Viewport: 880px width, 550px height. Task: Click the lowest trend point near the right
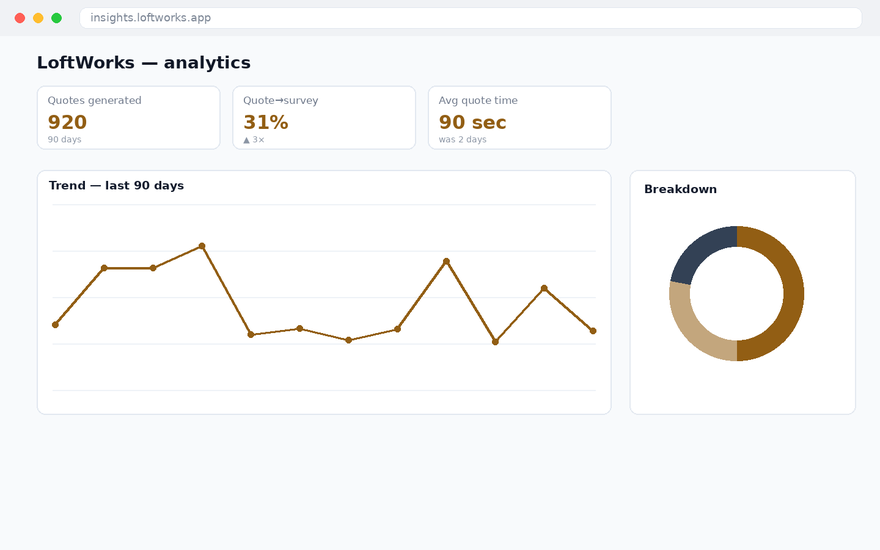tap(495, 342)
